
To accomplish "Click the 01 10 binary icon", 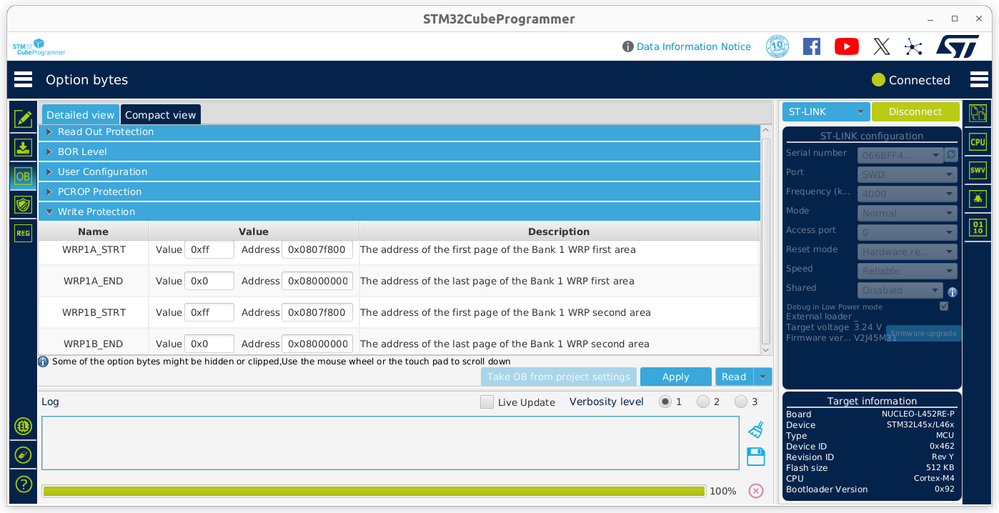I will (x=977, y=228).
